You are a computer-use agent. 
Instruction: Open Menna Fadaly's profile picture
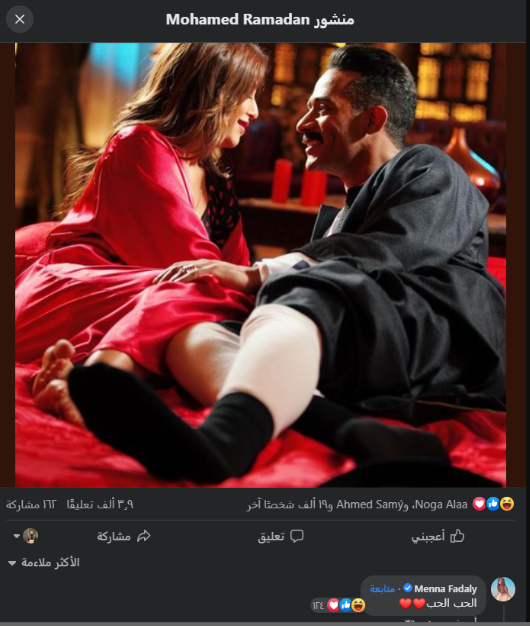coord(503,589)
